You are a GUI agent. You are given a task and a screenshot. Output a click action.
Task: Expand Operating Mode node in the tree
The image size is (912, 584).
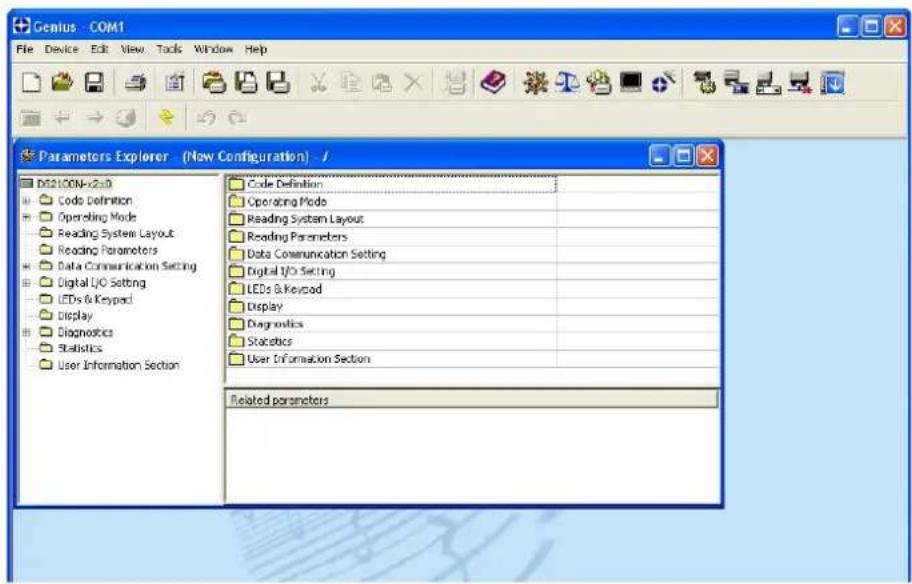[x=26, y=217]
